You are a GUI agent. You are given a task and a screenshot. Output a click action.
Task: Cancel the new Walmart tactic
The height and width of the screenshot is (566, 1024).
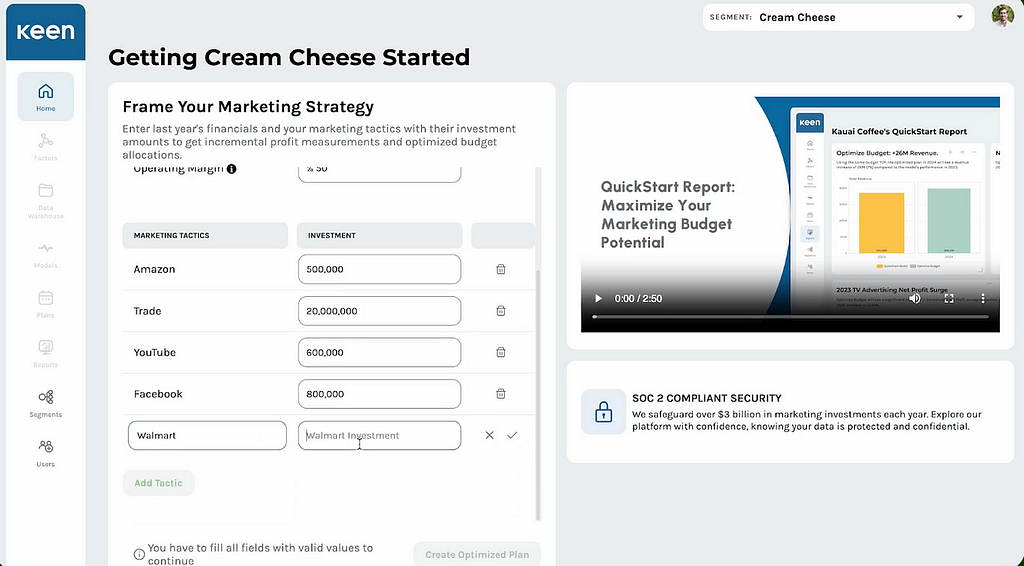point(489,435)
